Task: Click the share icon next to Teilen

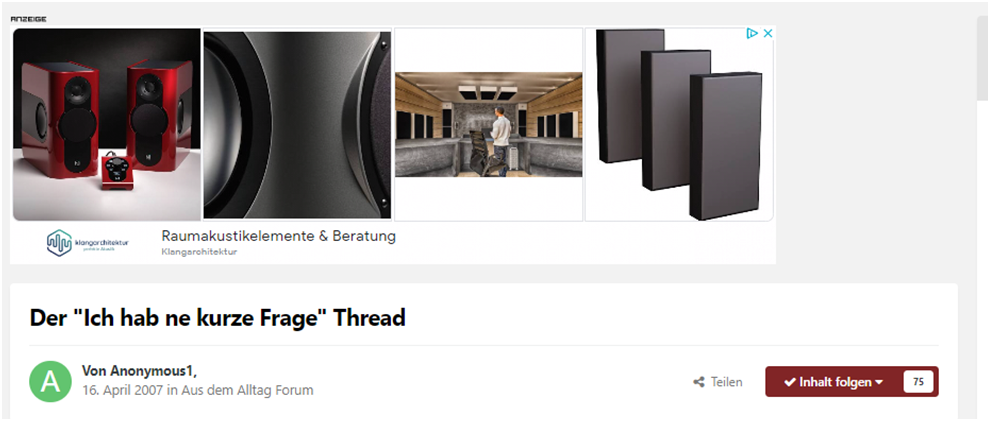Action: point(699,382)
